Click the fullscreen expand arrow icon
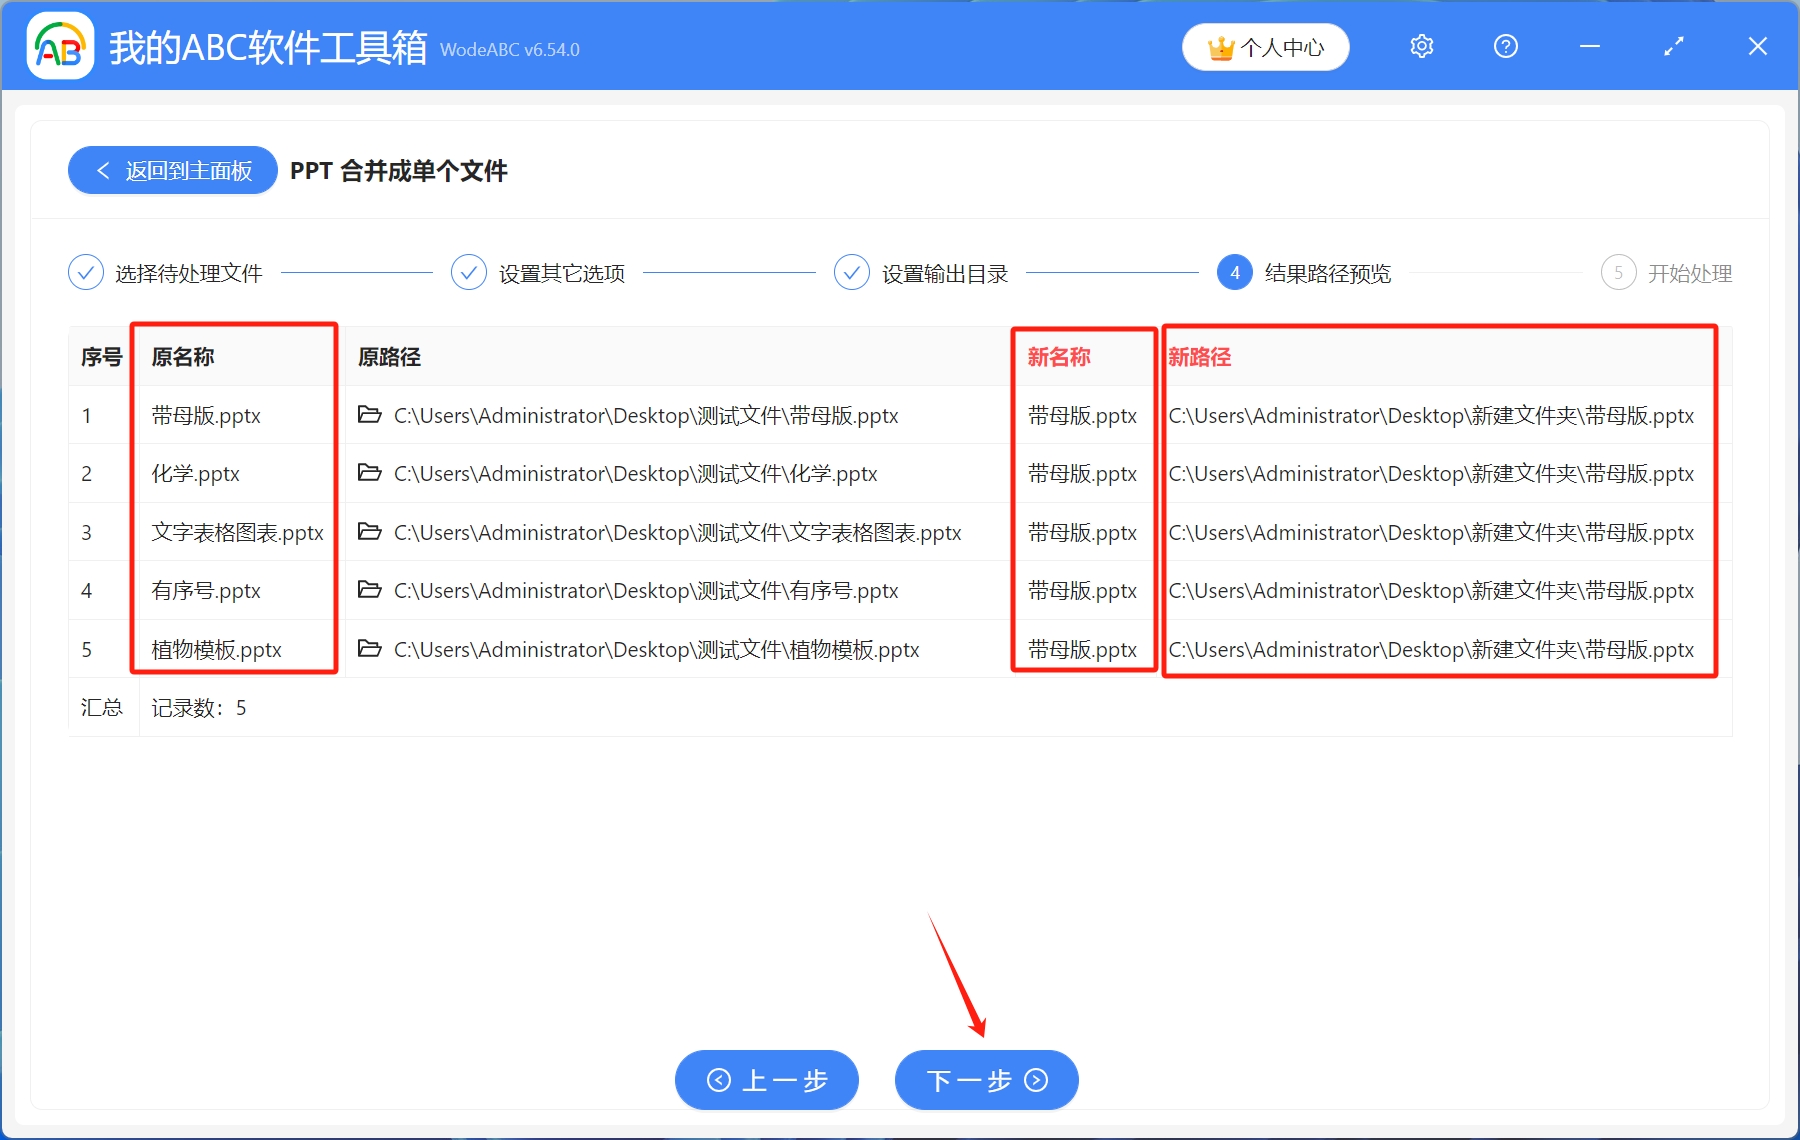This screenshot has height=1140, width=1800. [1672, 46]
